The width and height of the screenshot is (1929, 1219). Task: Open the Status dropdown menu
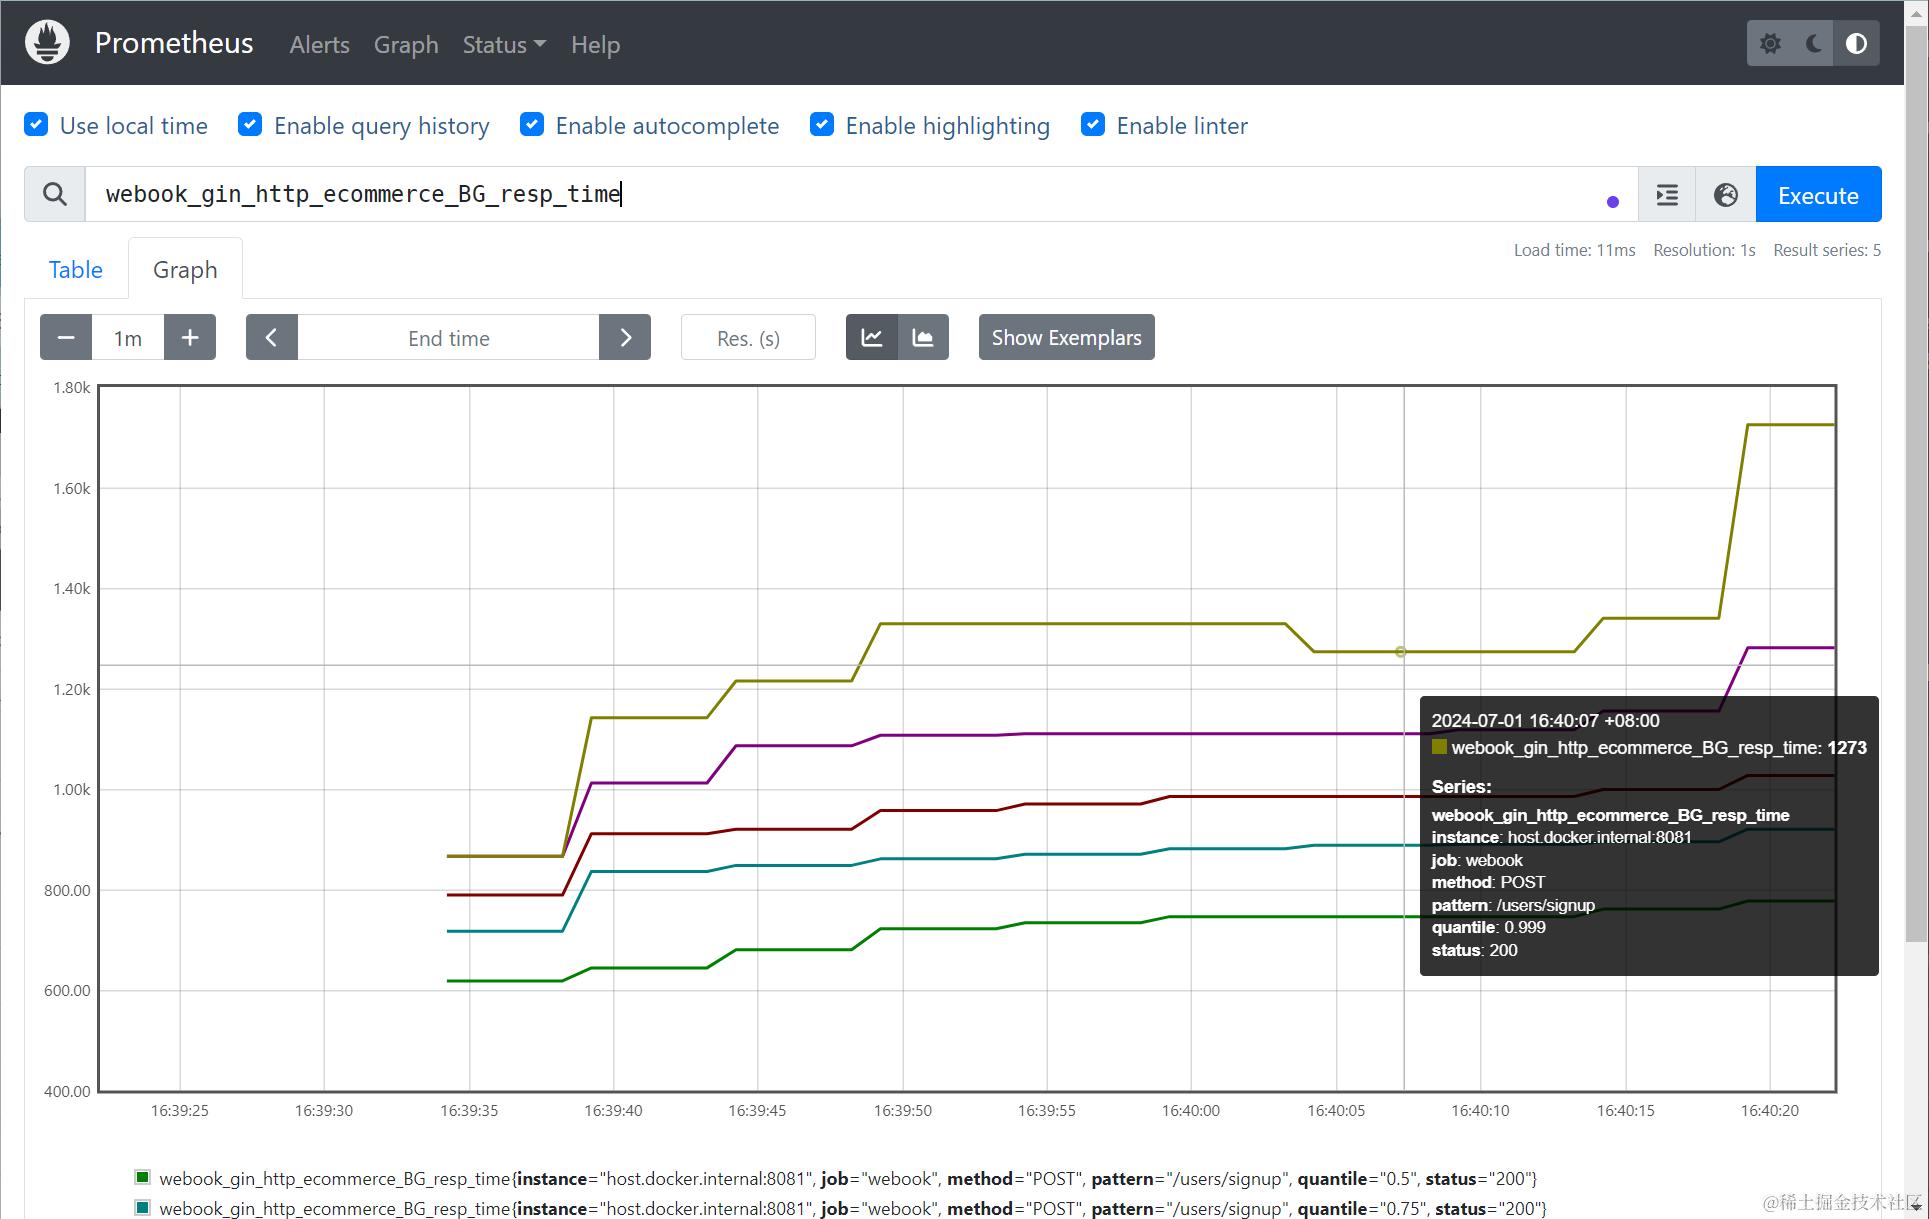click(x=504, y=45)
